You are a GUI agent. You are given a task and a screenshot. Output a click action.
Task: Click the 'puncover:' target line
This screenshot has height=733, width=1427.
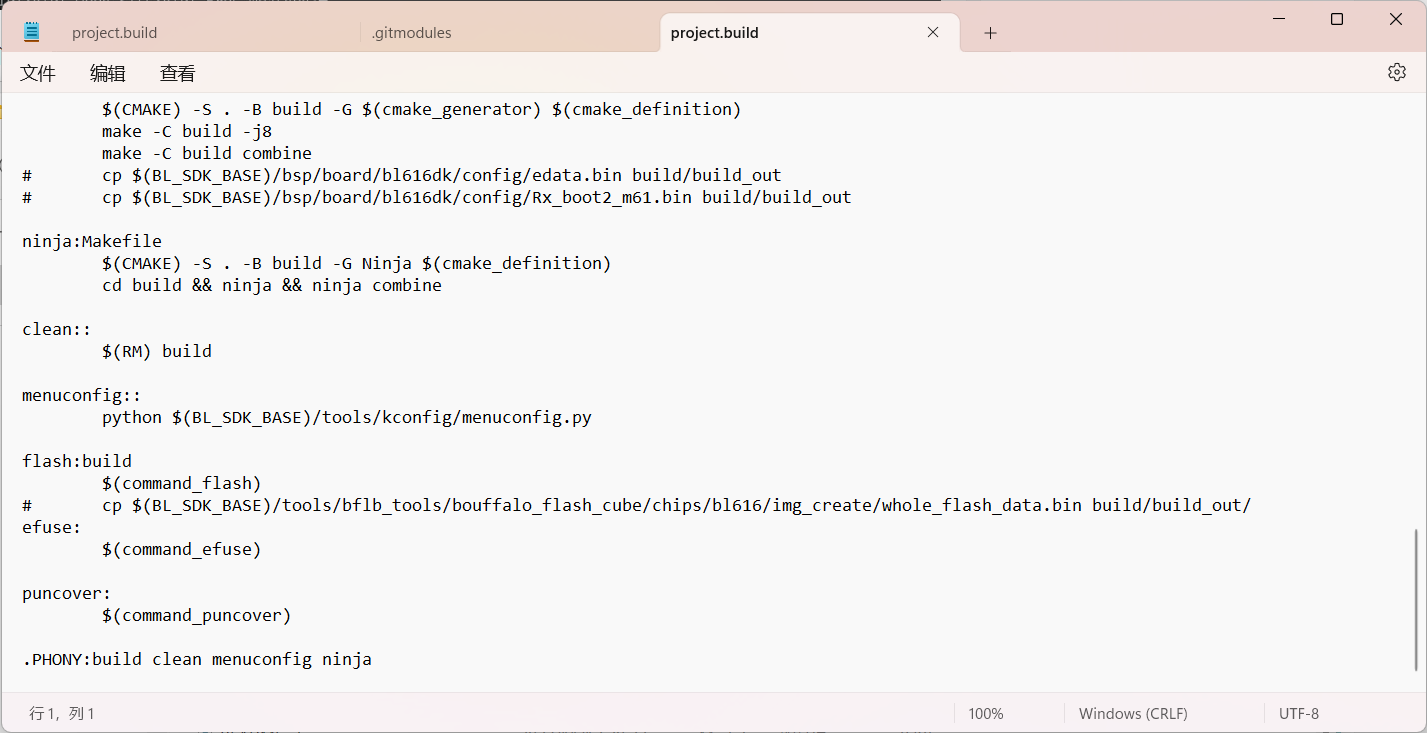coord(67,593)
